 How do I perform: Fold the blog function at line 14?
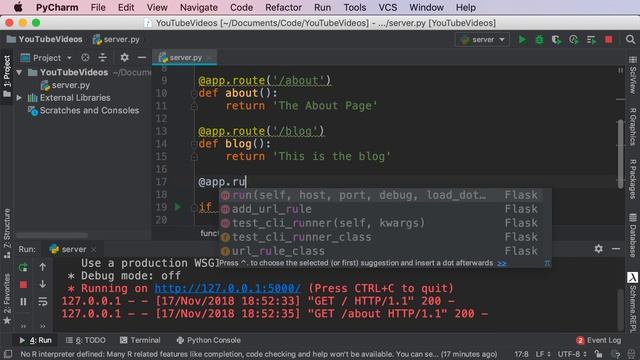click(194, 144)
